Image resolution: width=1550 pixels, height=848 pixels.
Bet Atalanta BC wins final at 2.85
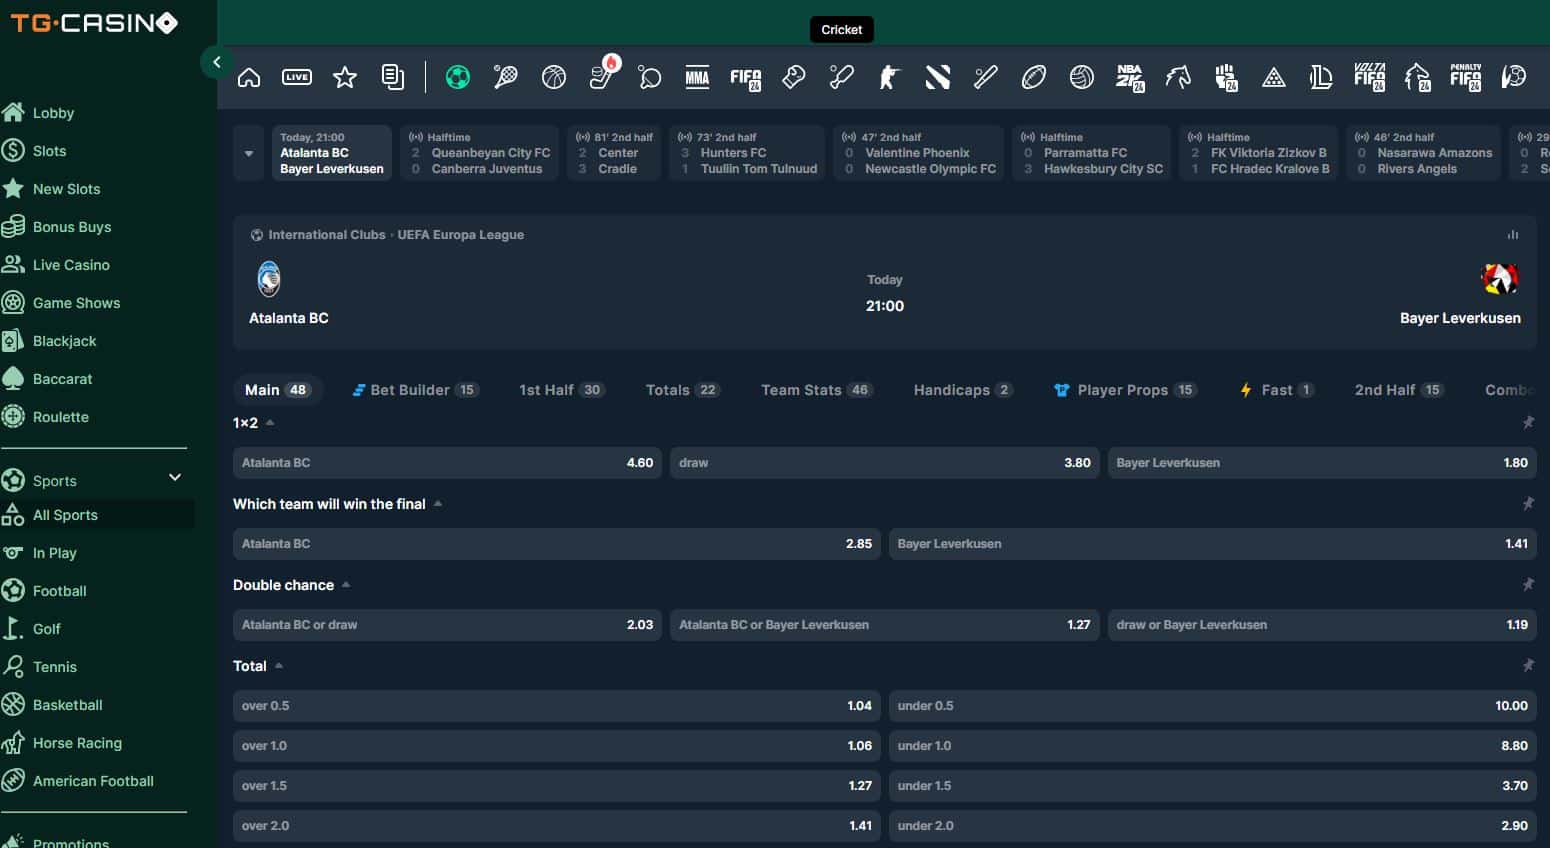[557, 544]
